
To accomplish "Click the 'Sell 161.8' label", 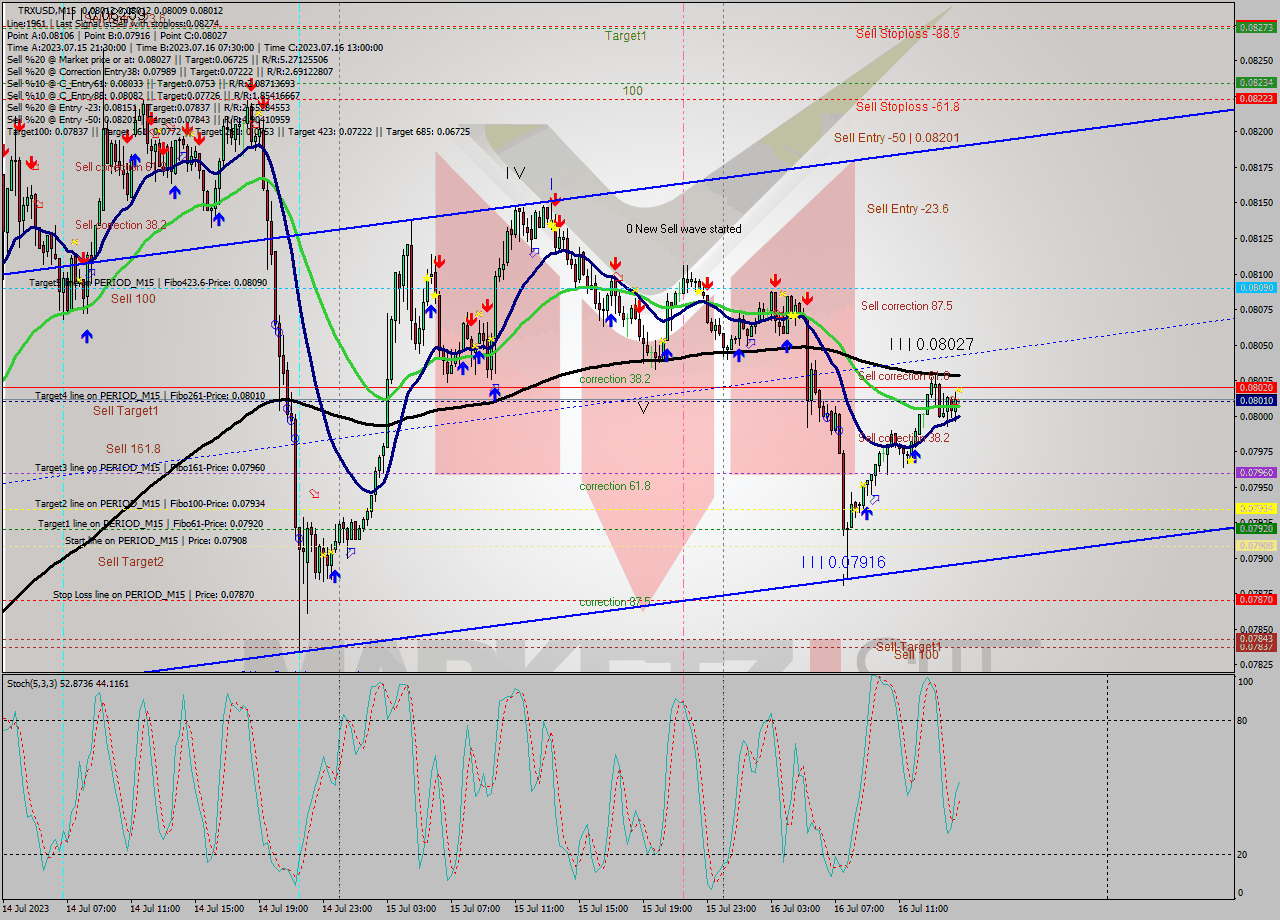I will tap(133, 449).
